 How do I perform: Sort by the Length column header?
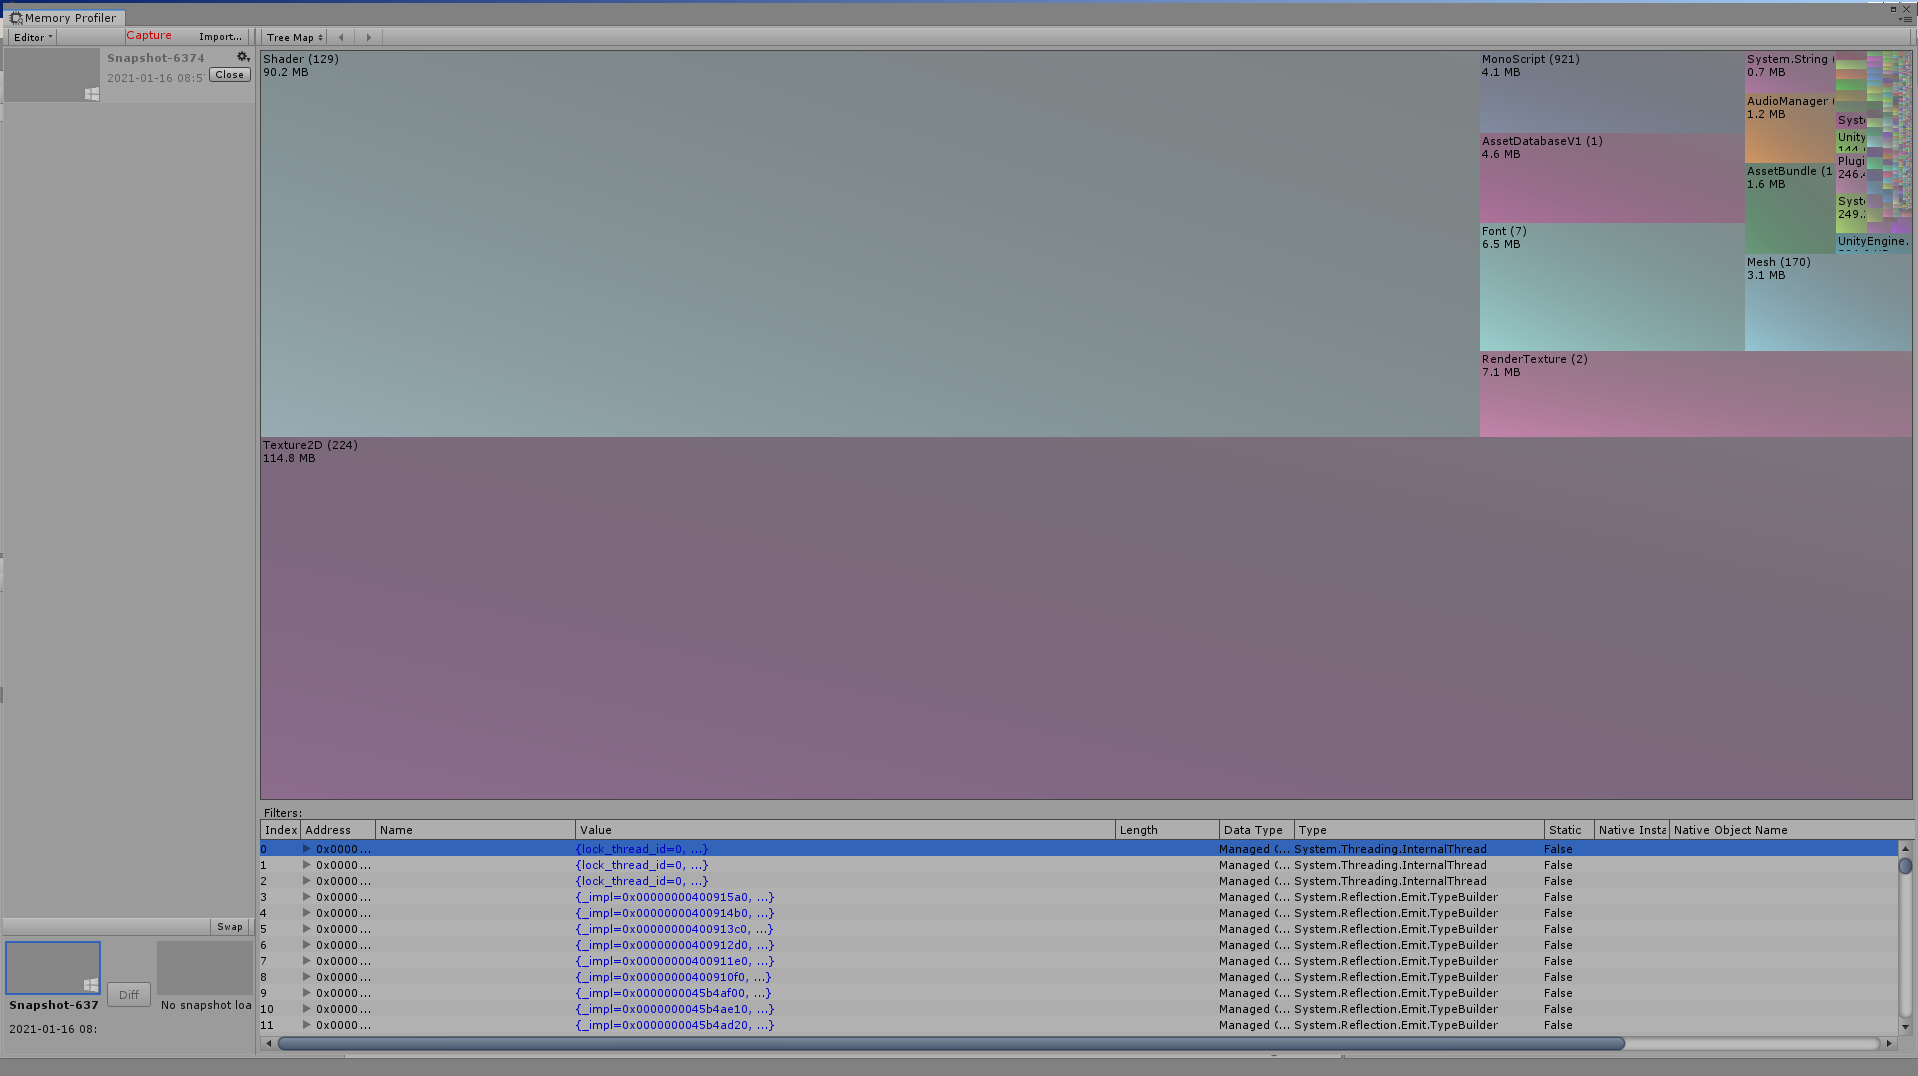click(x=1167, y=830)
